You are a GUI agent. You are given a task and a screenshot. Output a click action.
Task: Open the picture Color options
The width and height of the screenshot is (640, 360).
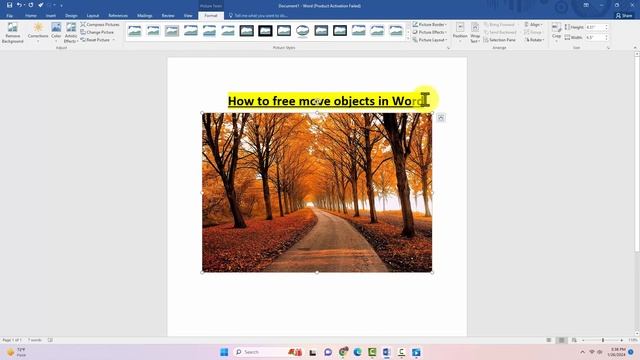click(56, 33)
